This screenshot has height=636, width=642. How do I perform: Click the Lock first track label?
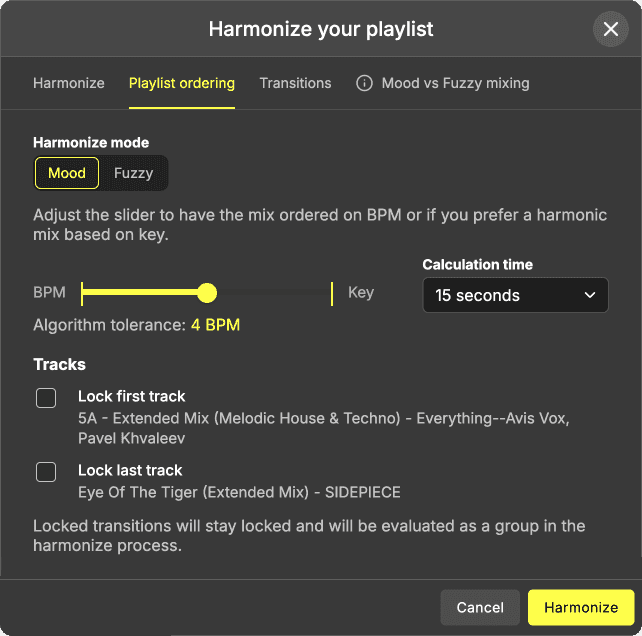pos(132,396)
